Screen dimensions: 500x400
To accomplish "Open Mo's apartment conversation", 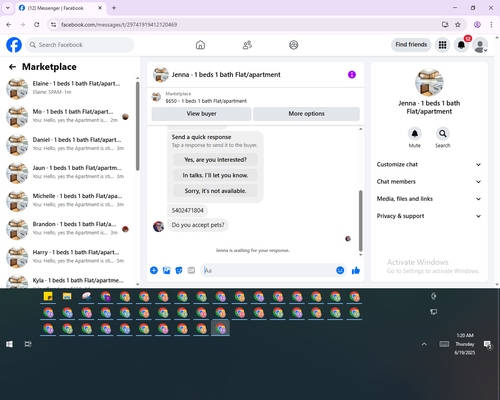I will 68,116.
